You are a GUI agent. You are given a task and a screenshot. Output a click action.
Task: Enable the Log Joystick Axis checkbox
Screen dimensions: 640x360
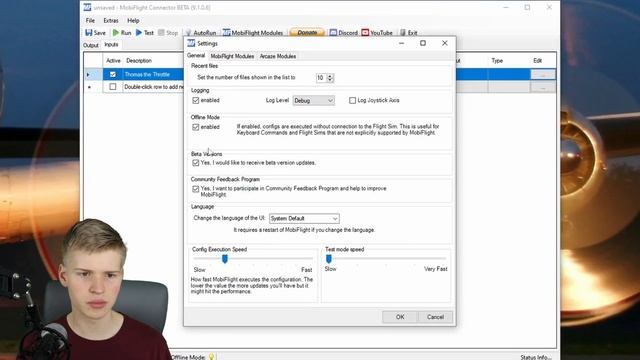click(x=352, y=100)
